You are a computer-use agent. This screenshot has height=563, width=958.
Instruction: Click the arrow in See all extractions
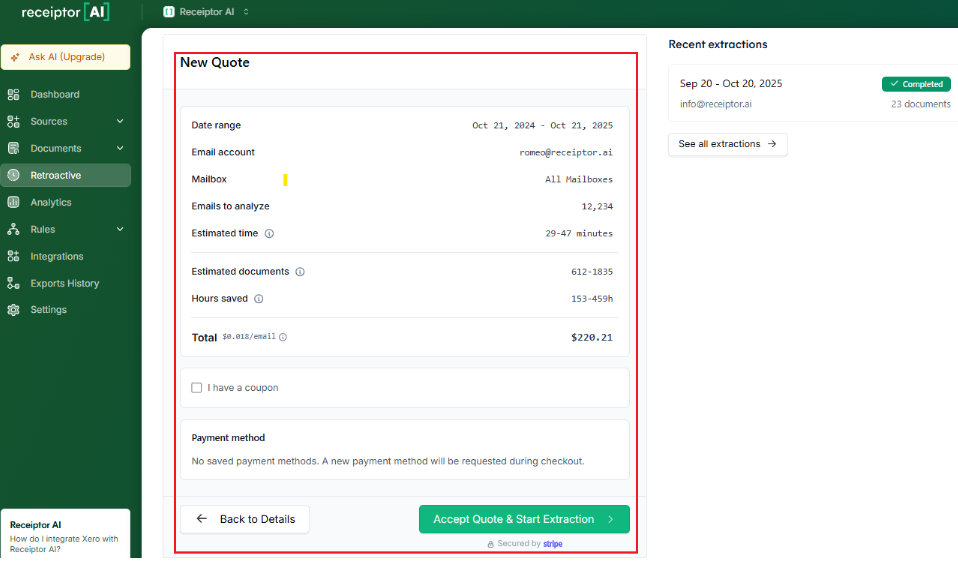[772, 144]
